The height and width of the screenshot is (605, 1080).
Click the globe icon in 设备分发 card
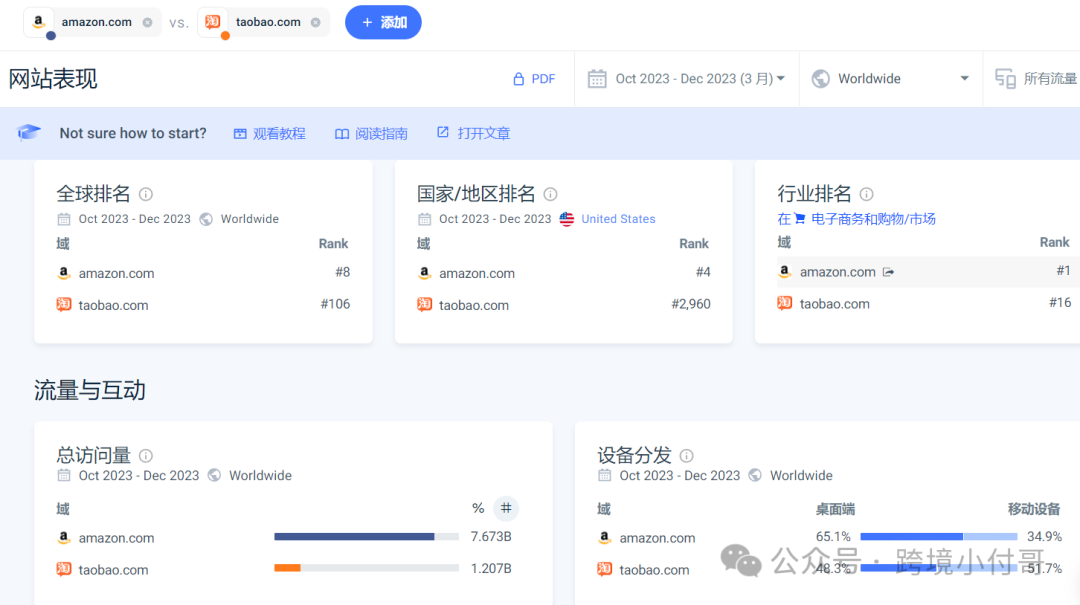point(755,475)
